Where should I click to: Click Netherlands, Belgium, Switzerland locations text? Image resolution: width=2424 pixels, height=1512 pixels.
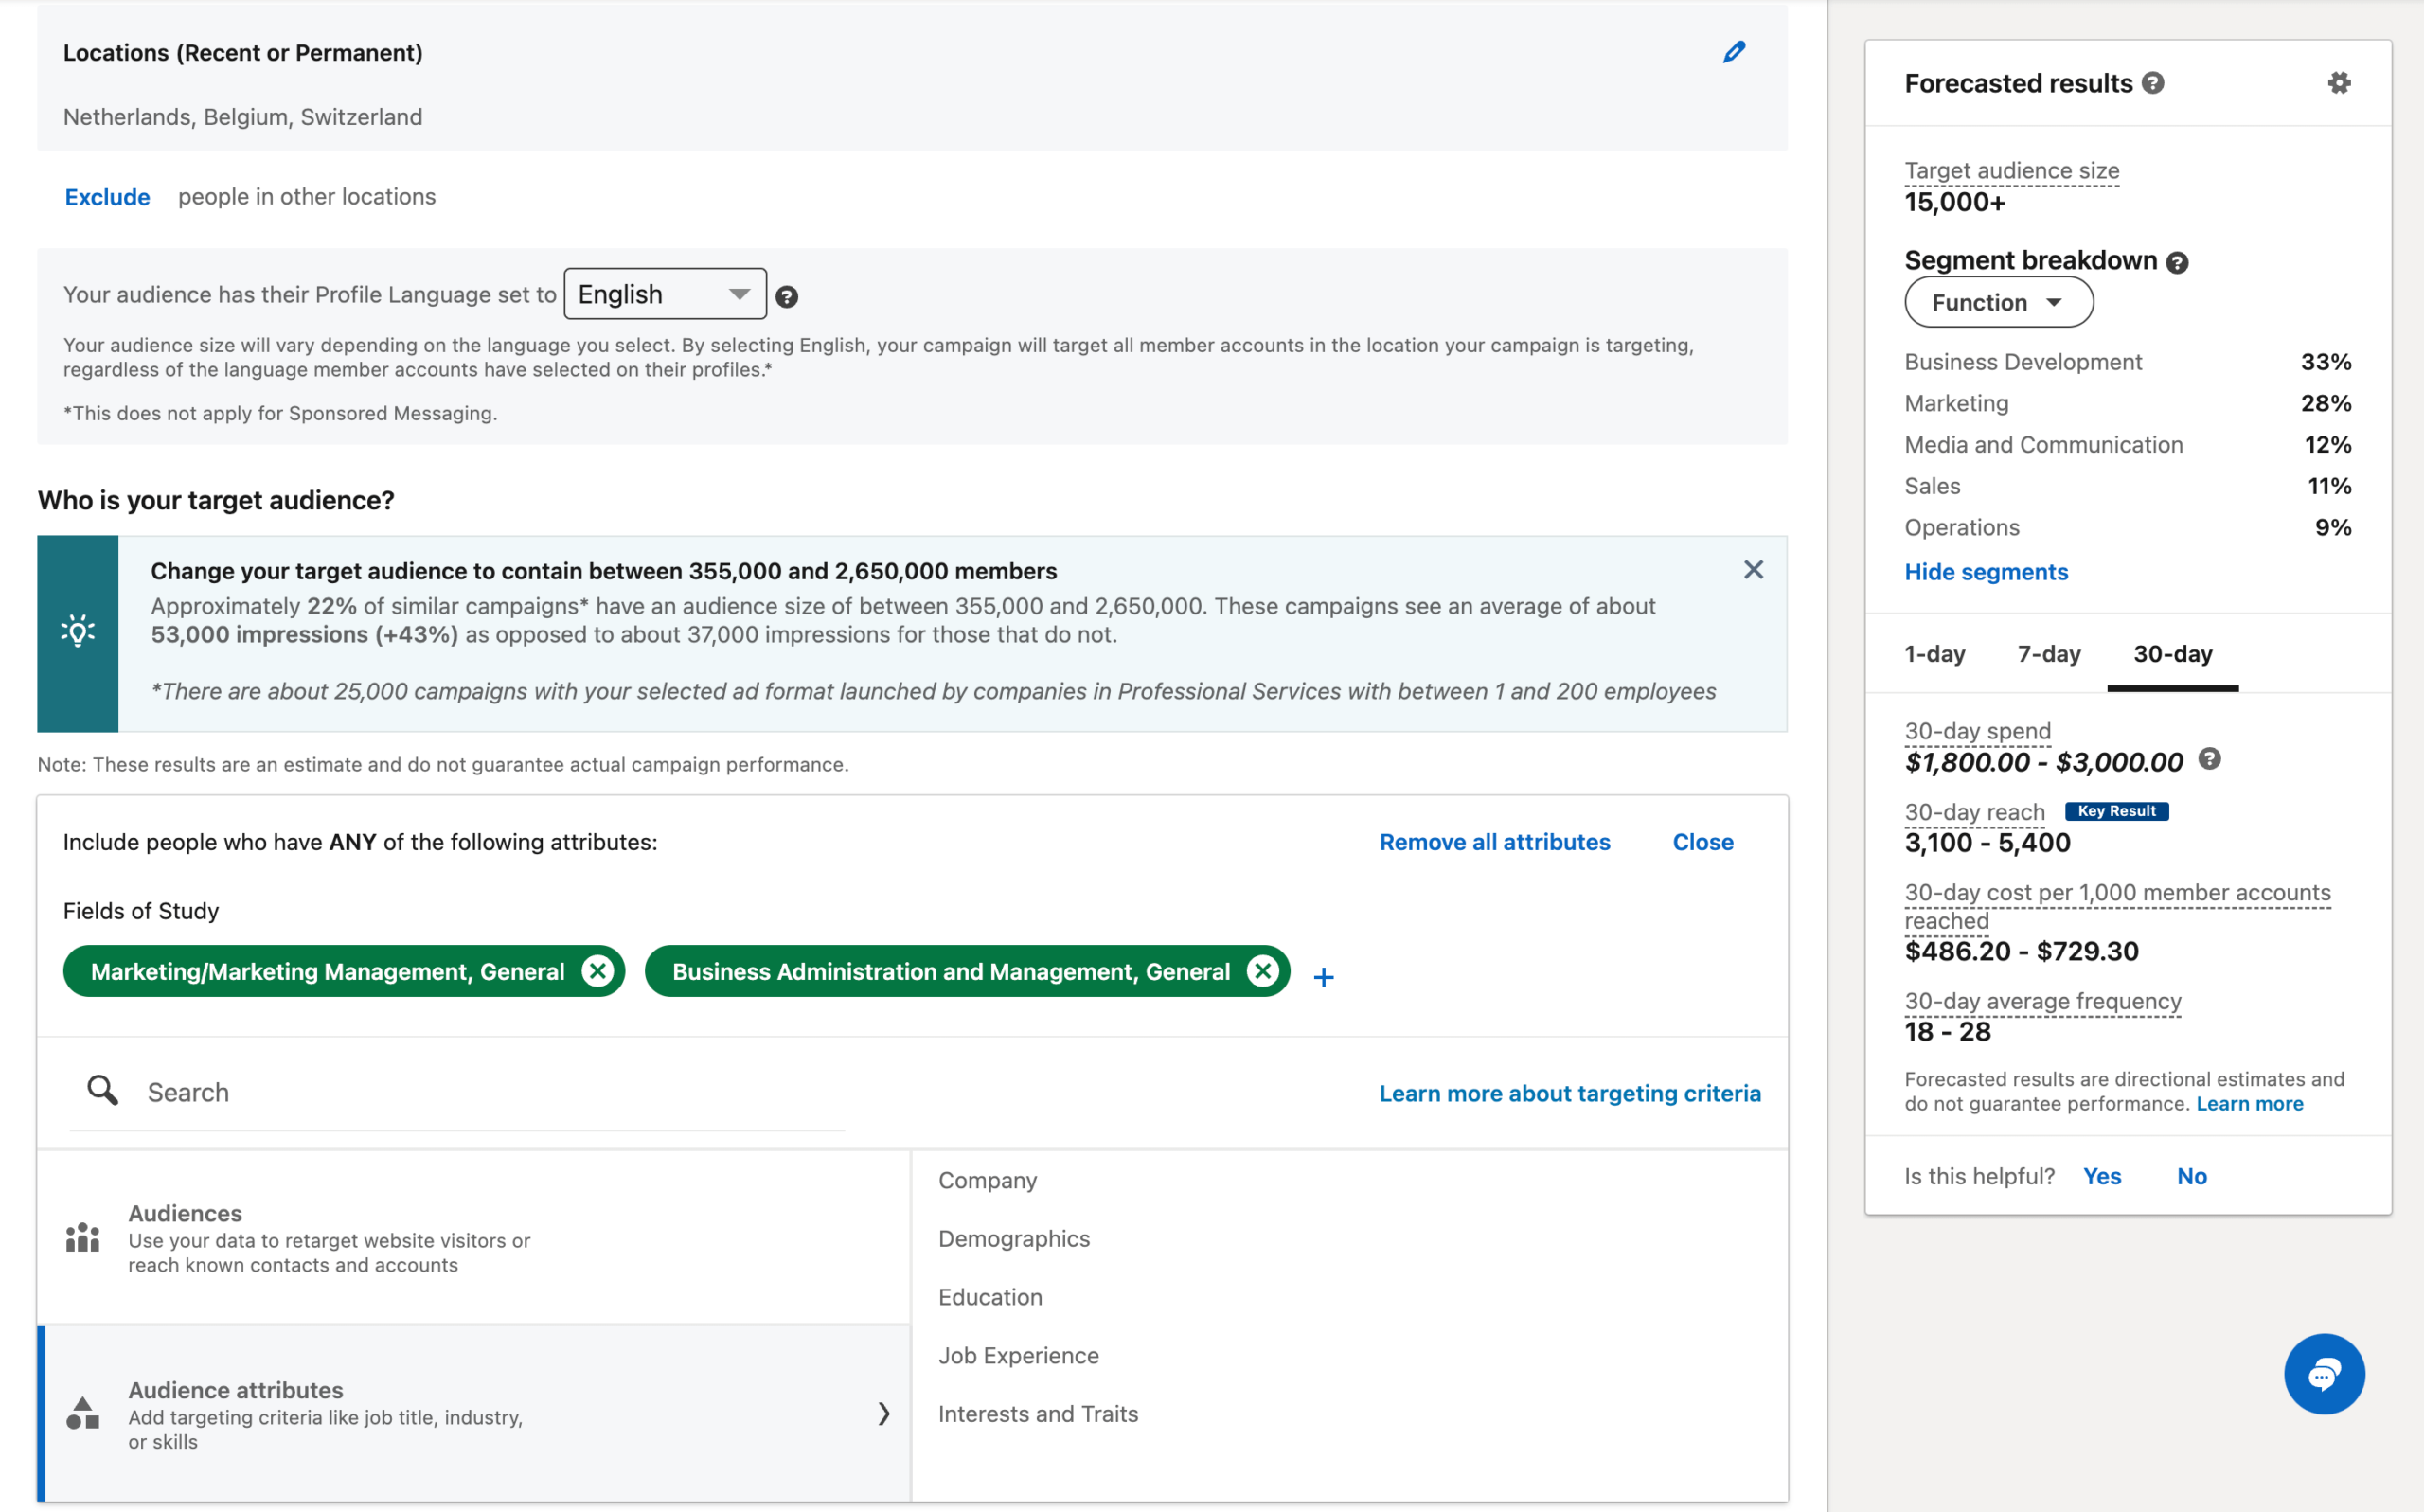pos(243,117)
